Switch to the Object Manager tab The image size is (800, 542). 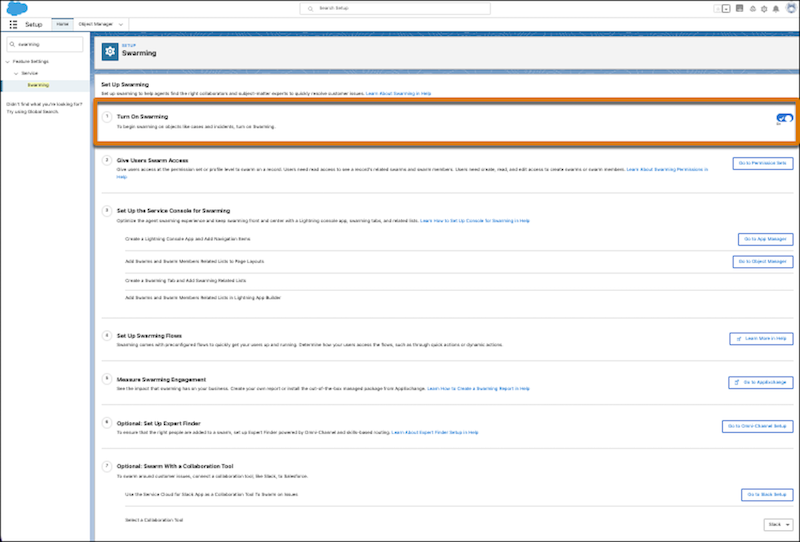click(96, 24)
